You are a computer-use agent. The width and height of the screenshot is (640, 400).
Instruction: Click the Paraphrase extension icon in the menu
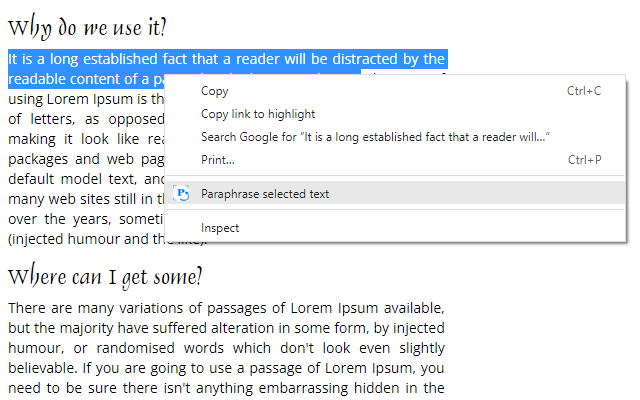click(x=181, y=194)
